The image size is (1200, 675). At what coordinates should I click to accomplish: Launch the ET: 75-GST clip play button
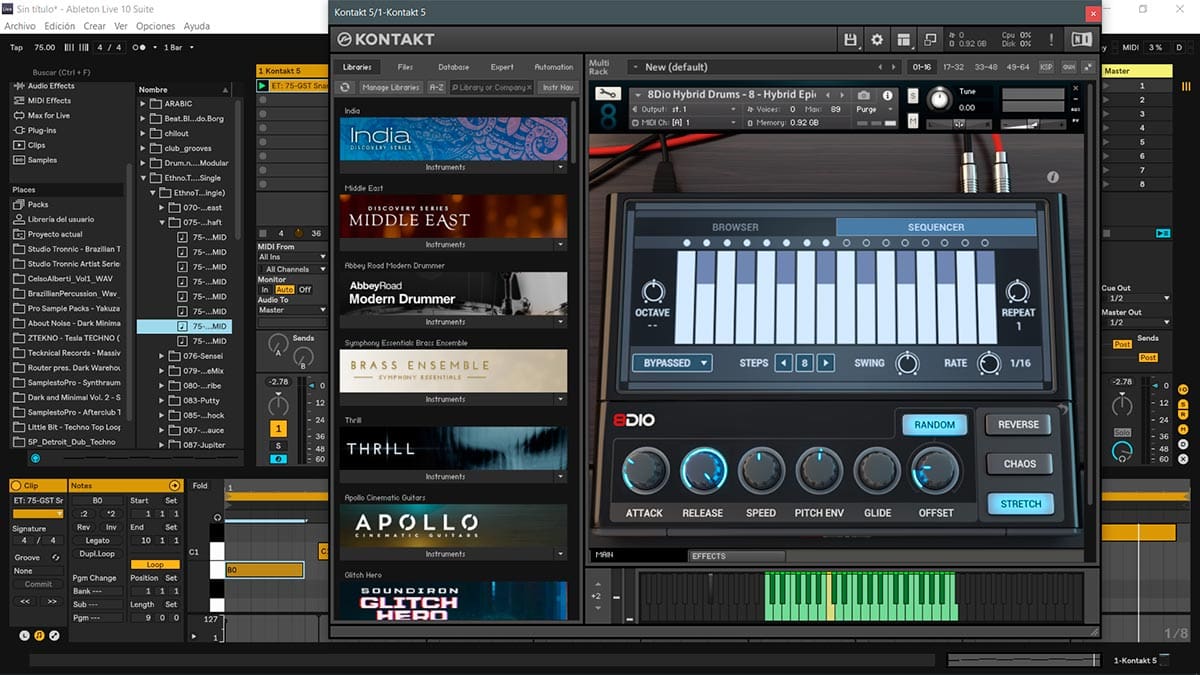[x=263, y=86]
